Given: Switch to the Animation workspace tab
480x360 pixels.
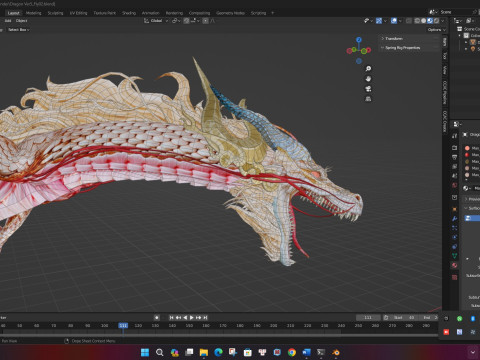Looking at the screenshot, I should pyautogui.click(x=150, y=13).
